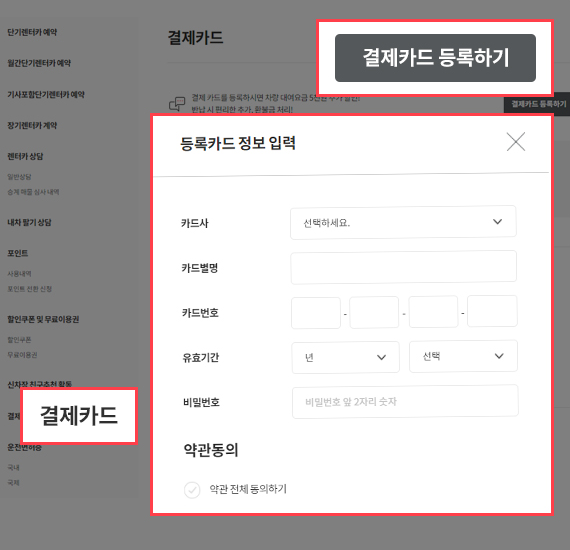
Task: Open 장기렌터카 계약 menu item
Action: coord(32,125)
